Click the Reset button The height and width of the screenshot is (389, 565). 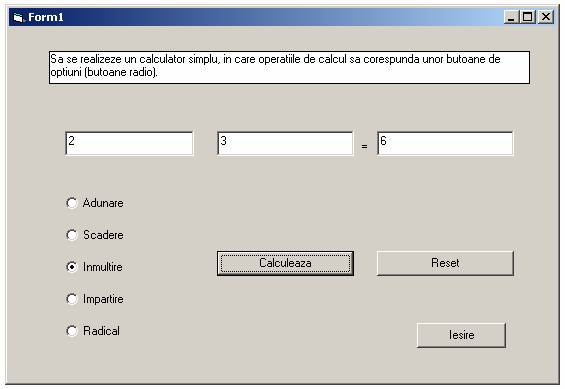(x=445, y=263)
